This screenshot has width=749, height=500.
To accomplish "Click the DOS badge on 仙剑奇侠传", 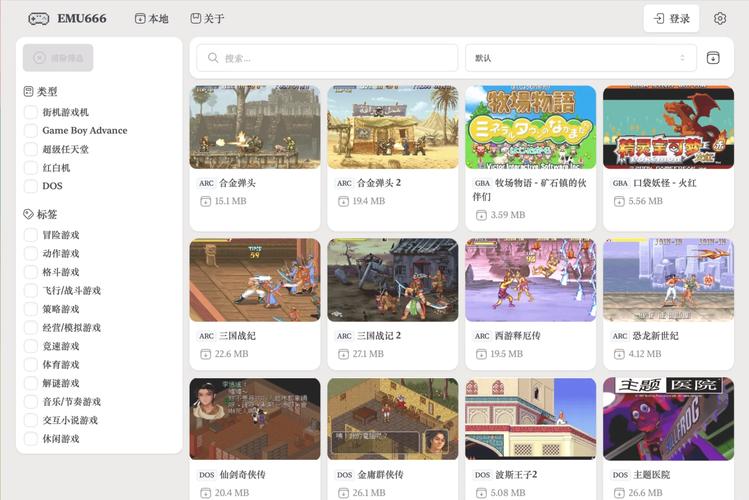I will click(206, 475).
